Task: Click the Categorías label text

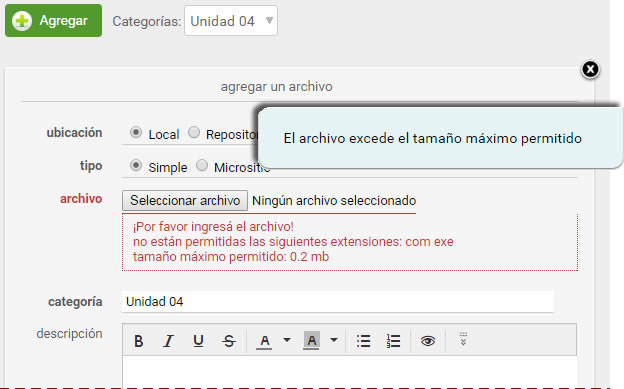Action: (146, 22)
